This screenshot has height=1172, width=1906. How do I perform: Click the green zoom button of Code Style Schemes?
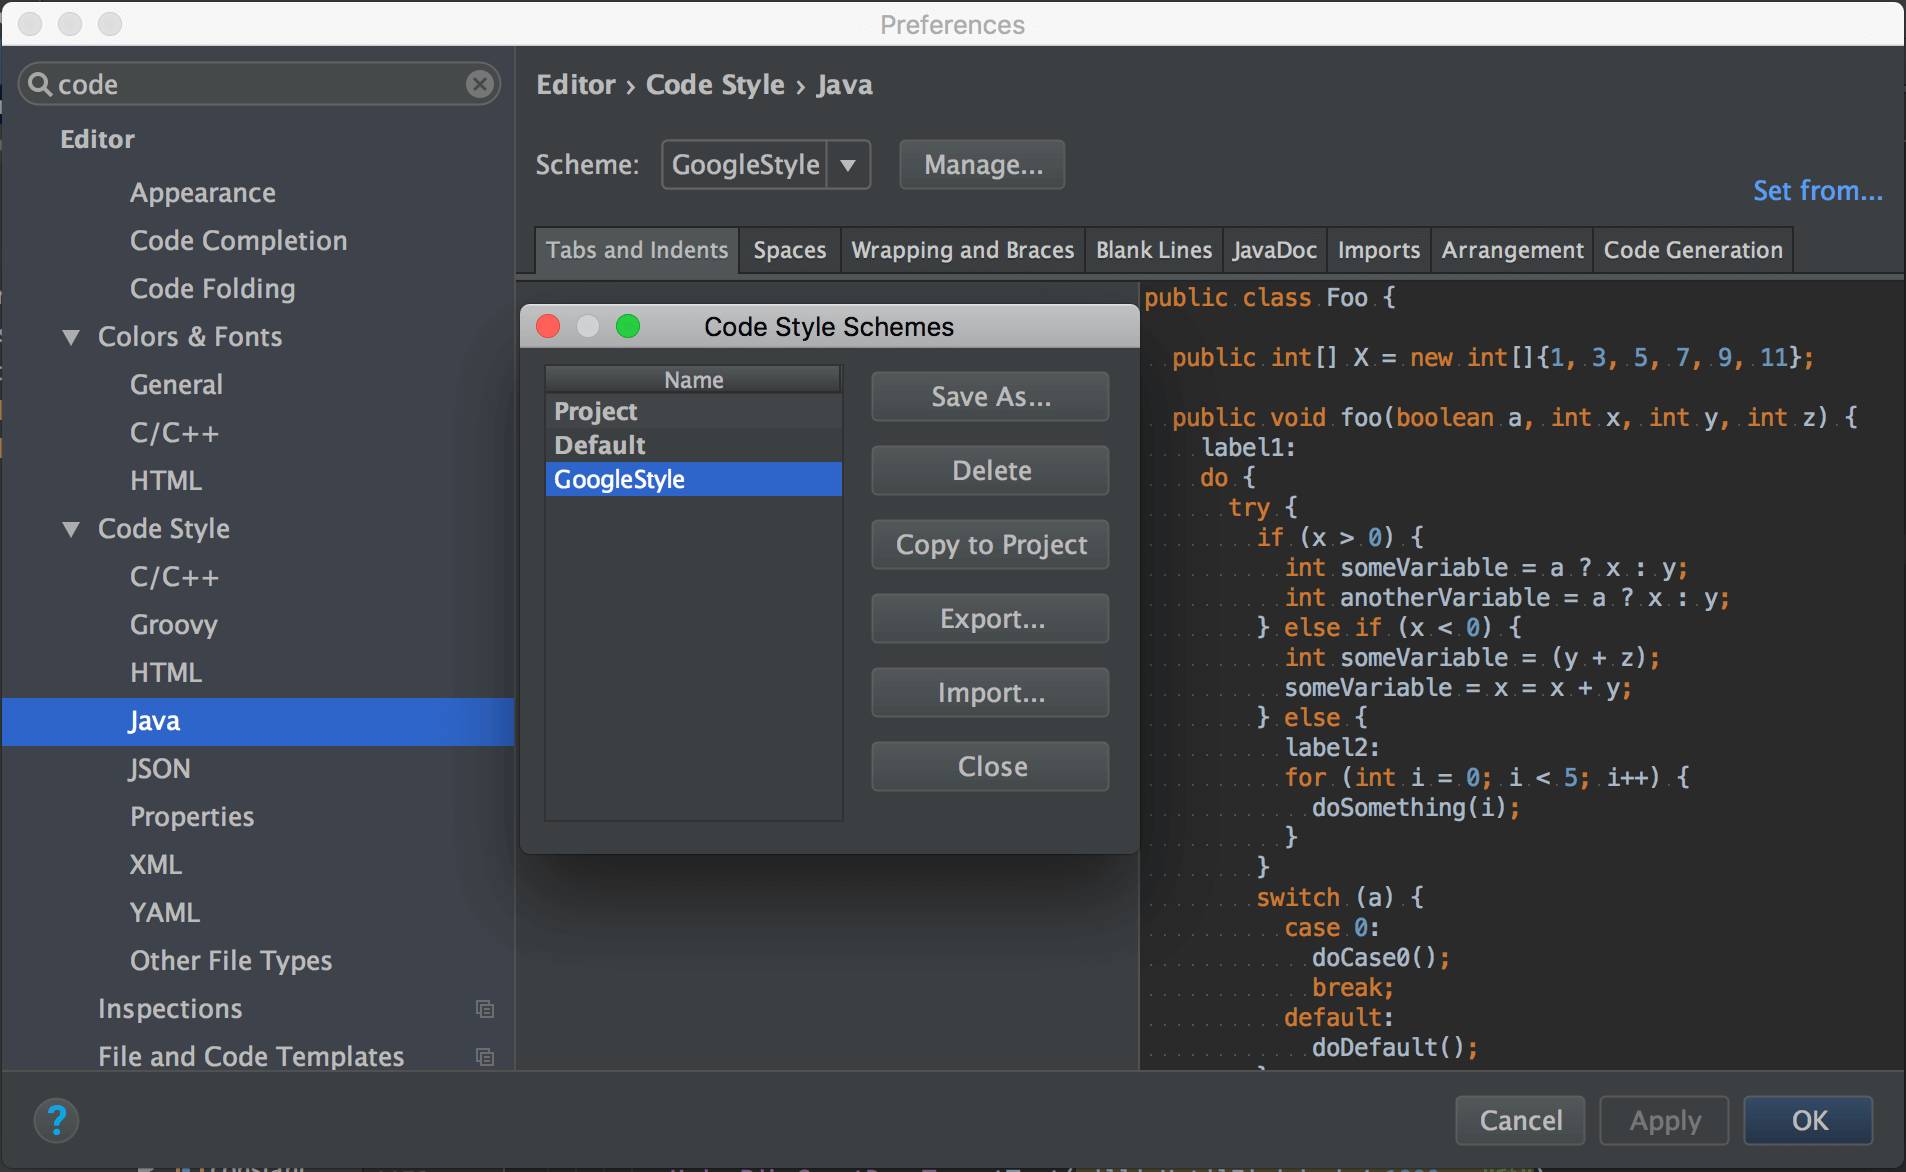628,326
